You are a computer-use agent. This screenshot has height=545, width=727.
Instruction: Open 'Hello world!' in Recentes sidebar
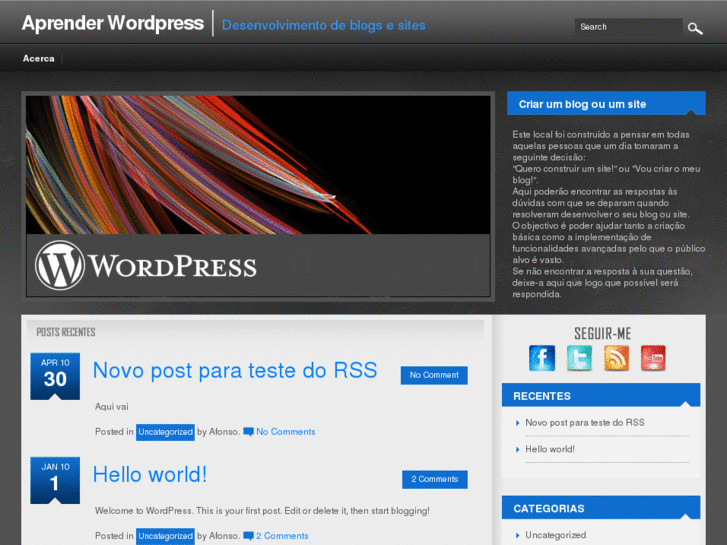[x=550, y=449]
